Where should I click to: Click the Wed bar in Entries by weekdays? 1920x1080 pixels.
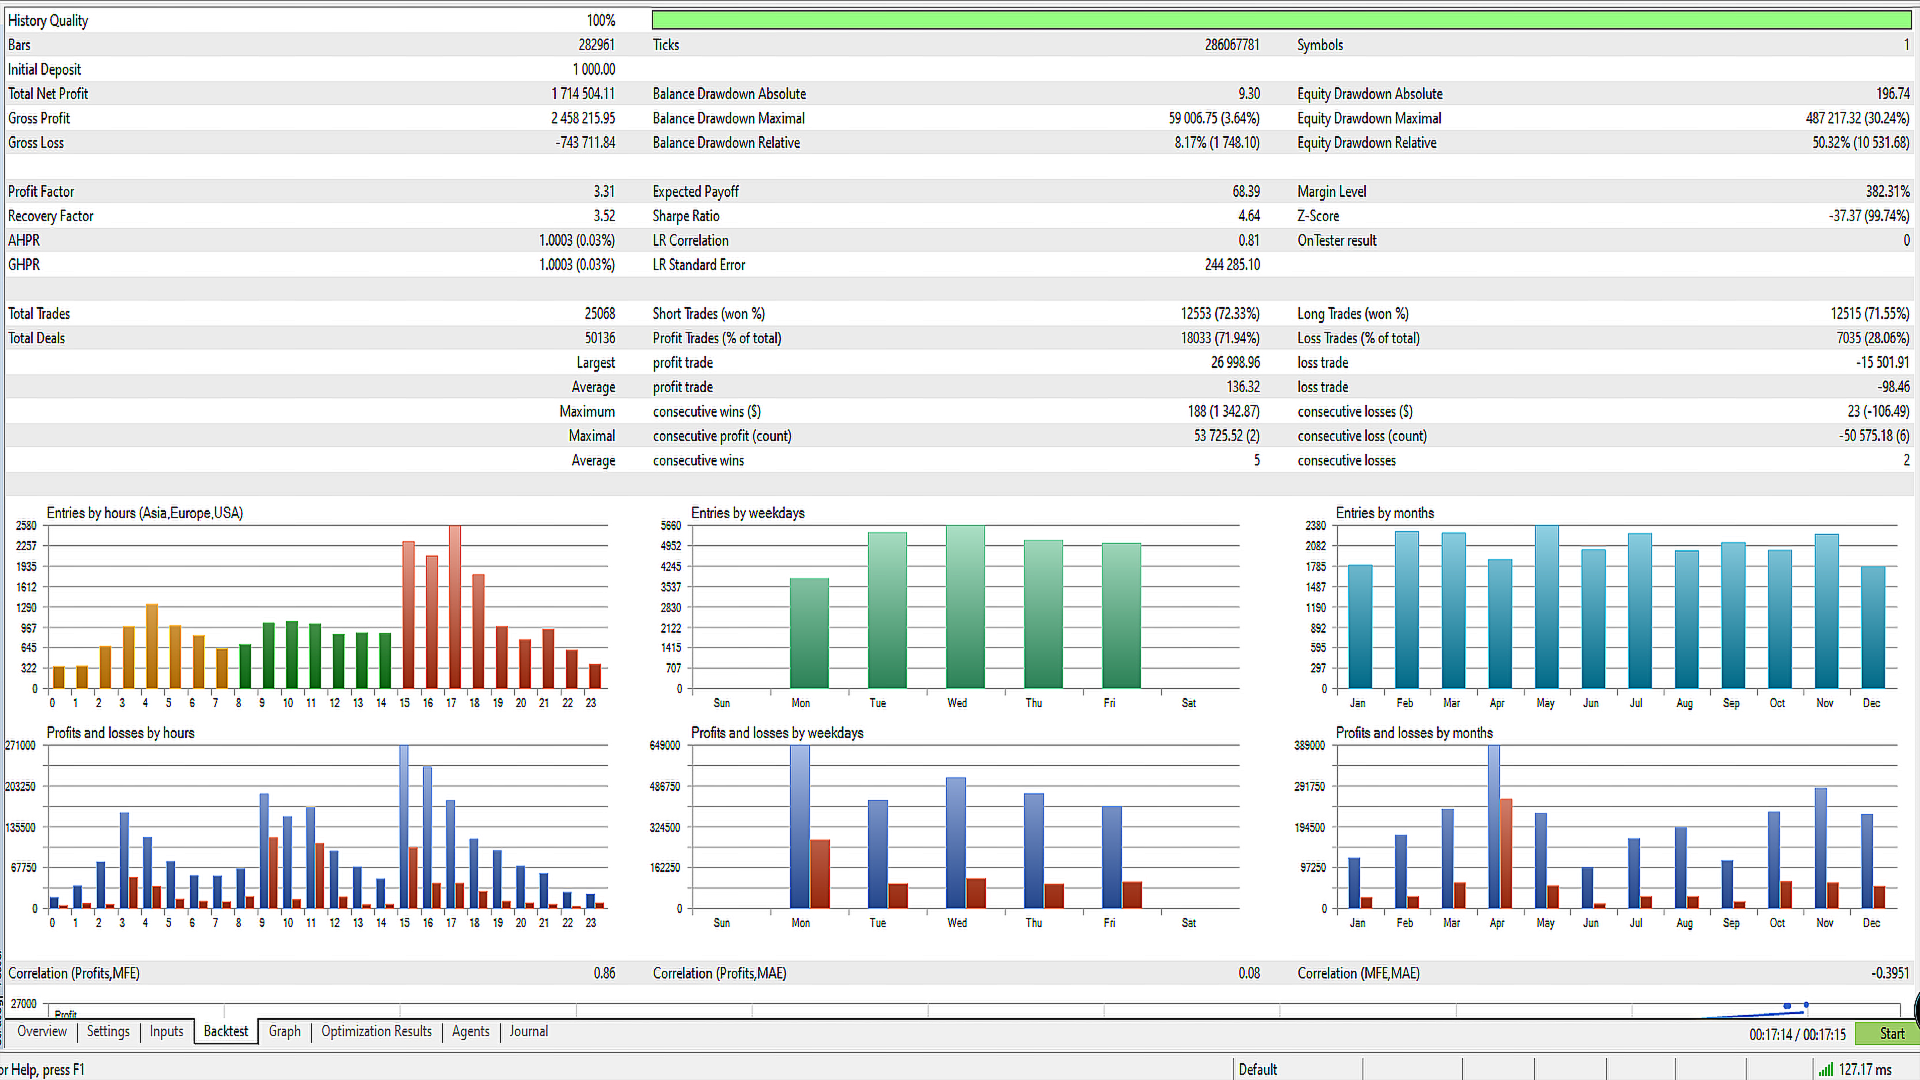pyautogui.click(x=965, y=606)
